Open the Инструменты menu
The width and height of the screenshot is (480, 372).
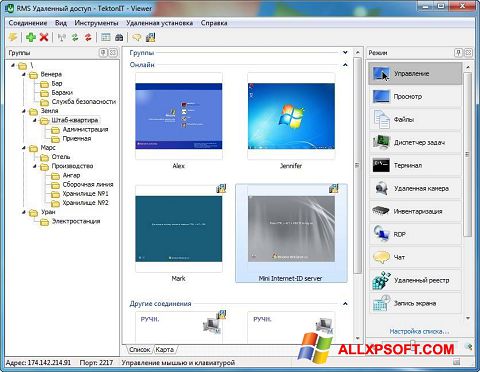pos(96,23)
